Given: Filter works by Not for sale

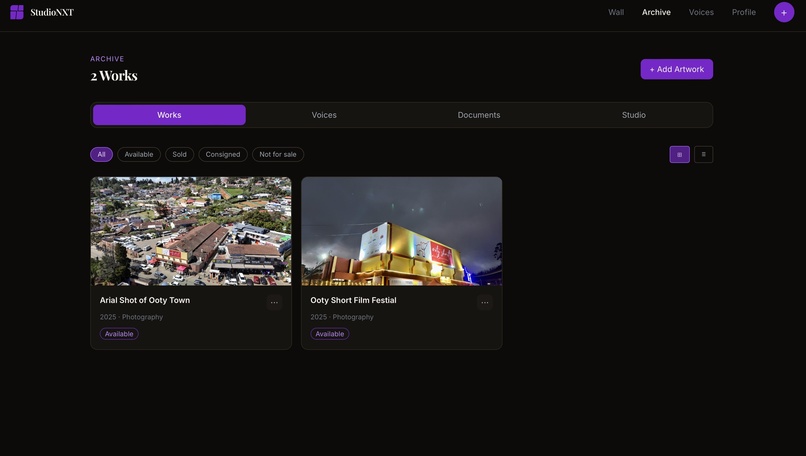Looking at the screenshot, I should 278,154.
